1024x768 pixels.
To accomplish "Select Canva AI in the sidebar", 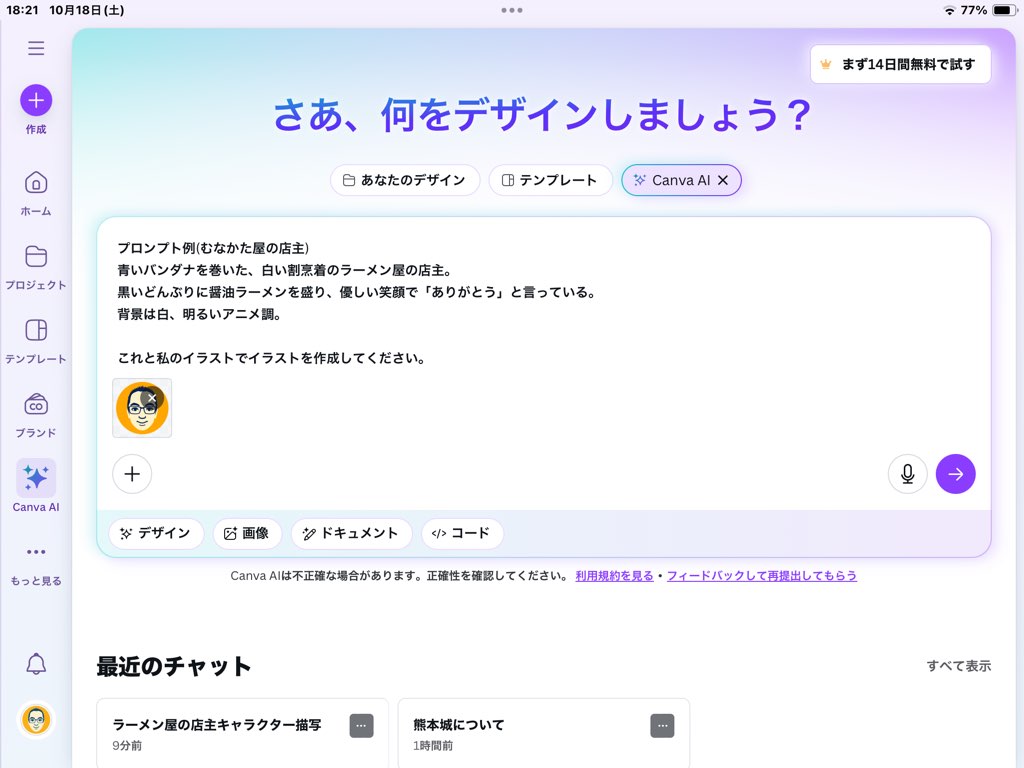I will pyautogui.click(x=36, y=486).
